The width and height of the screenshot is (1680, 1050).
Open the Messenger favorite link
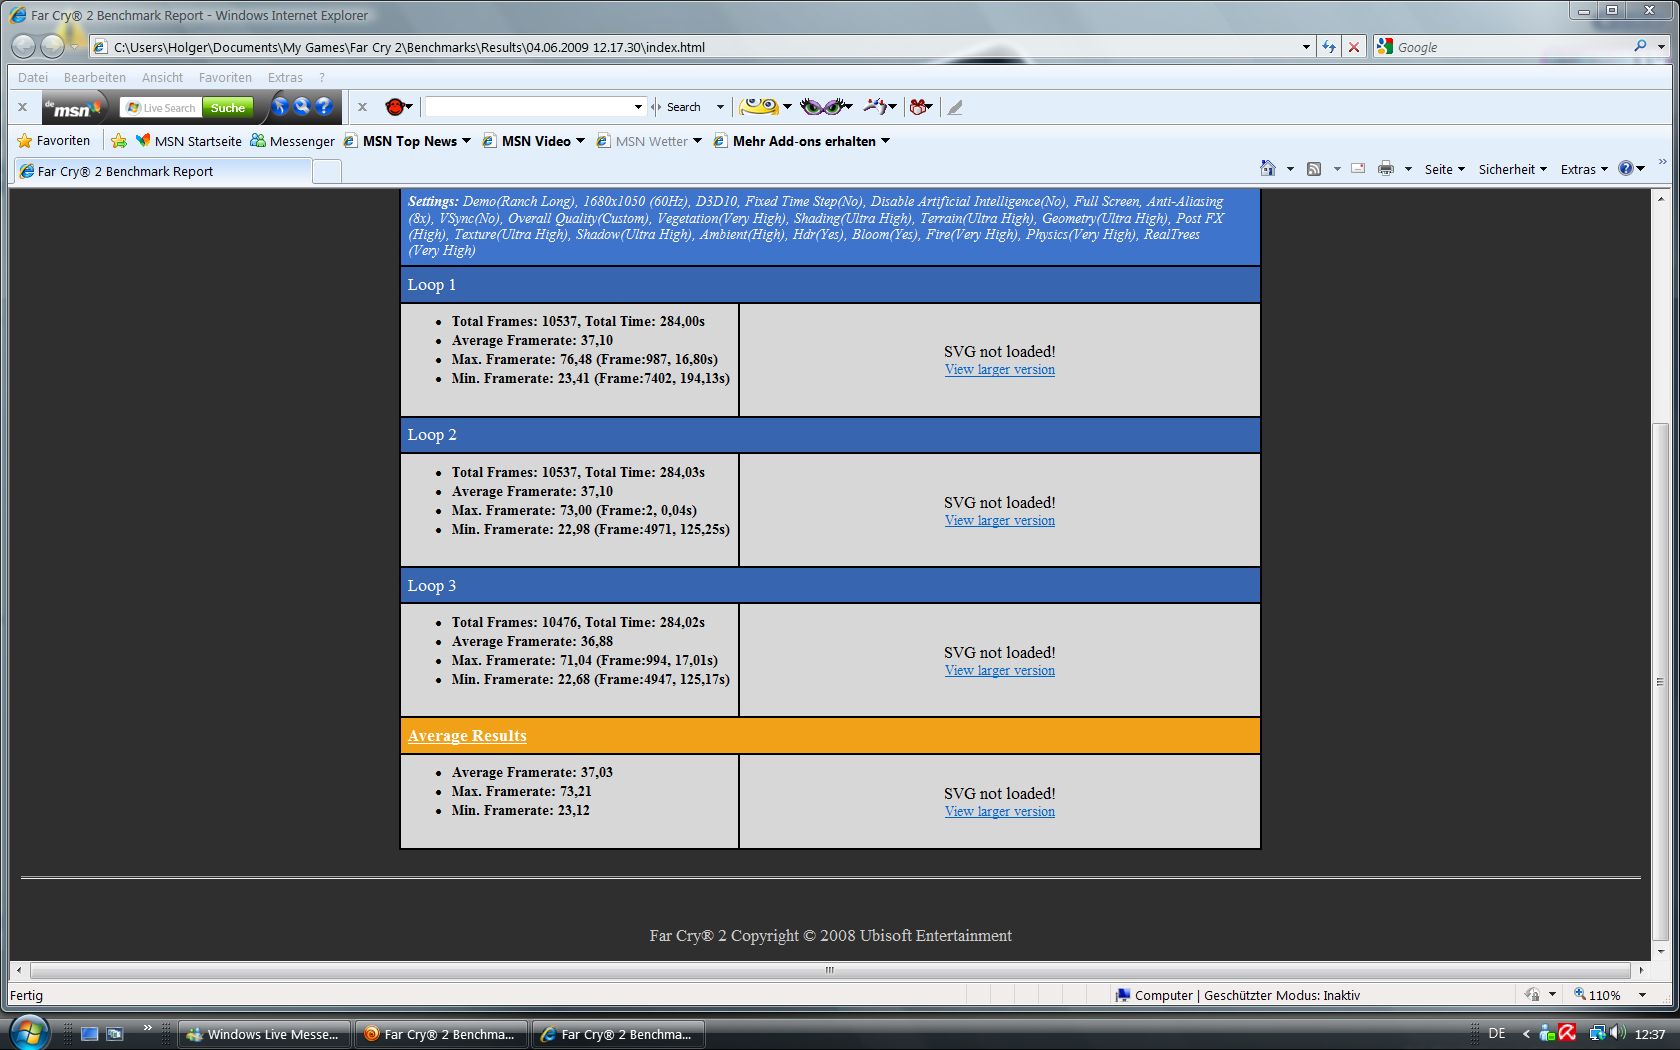pyautogui.click(x=292, y=141)
